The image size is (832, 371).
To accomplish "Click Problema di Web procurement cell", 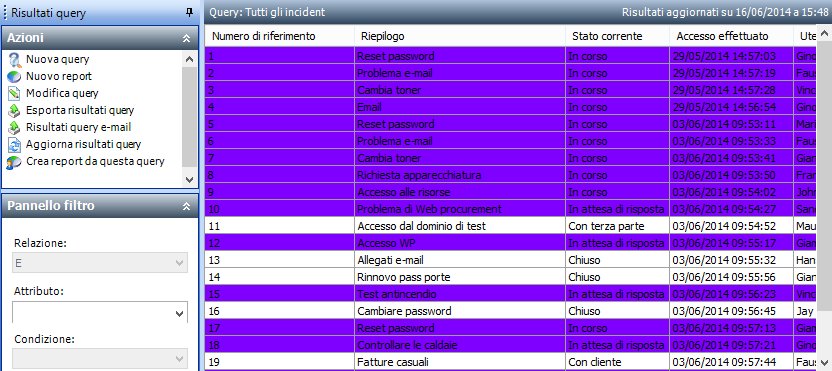I will (460, 209).
